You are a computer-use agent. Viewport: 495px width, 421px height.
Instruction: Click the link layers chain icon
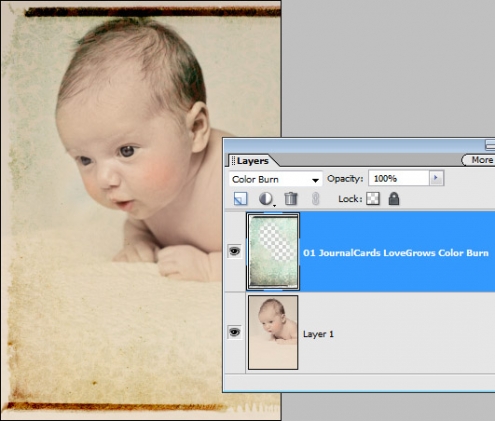point(315,199)
